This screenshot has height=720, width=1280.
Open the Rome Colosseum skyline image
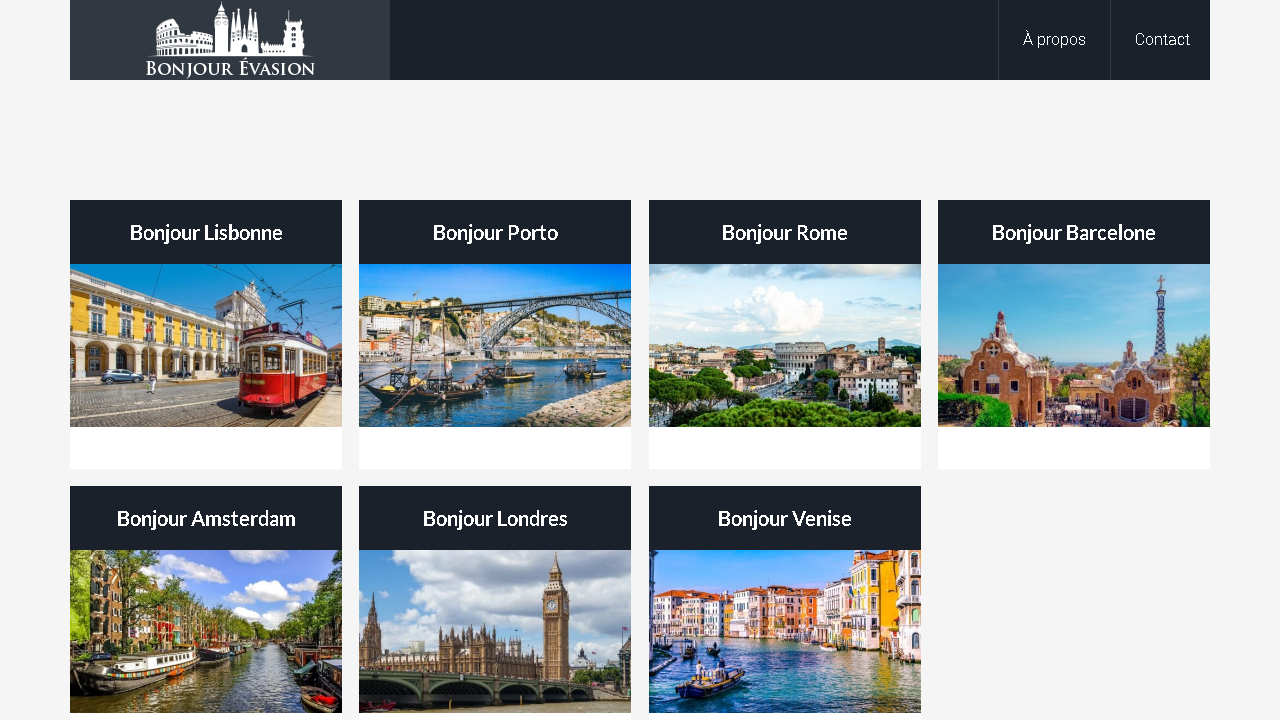coord(785,346)
